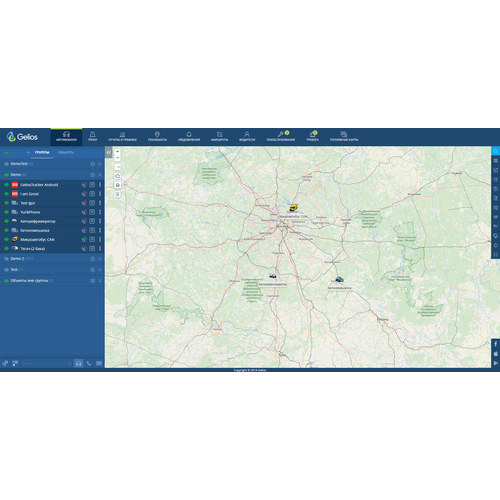Image resolution: width=500 pixels, height=500 pixels.
Task: Open the Уведомления bell section
Action: pos(189,137)
